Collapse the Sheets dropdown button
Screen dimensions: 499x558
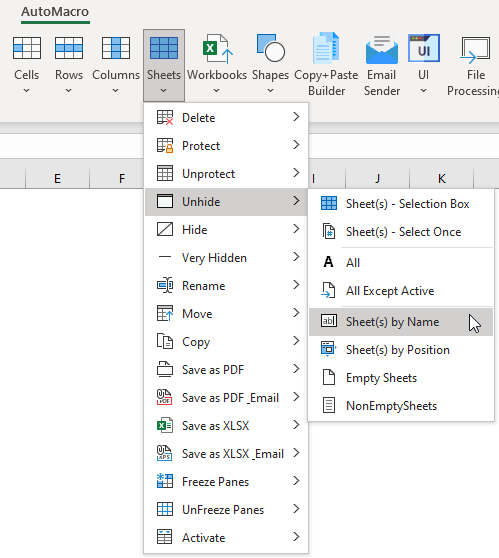pyautogui.click(x=164, y=65)
